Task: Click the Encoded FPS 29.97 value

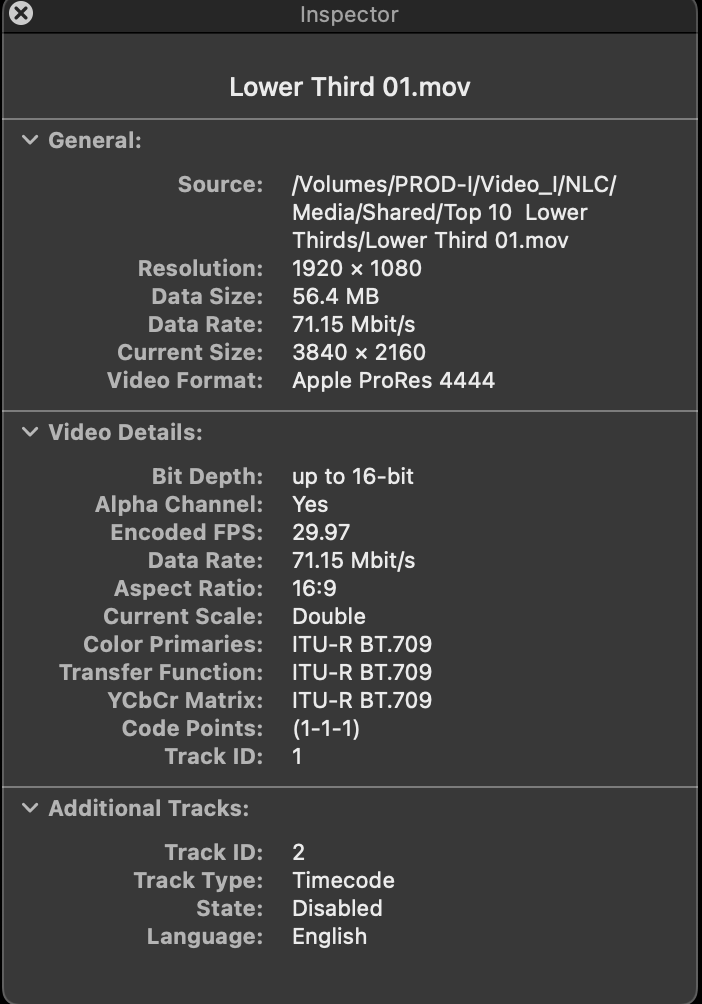Action: pyautogui.click(x=320, y=532)
